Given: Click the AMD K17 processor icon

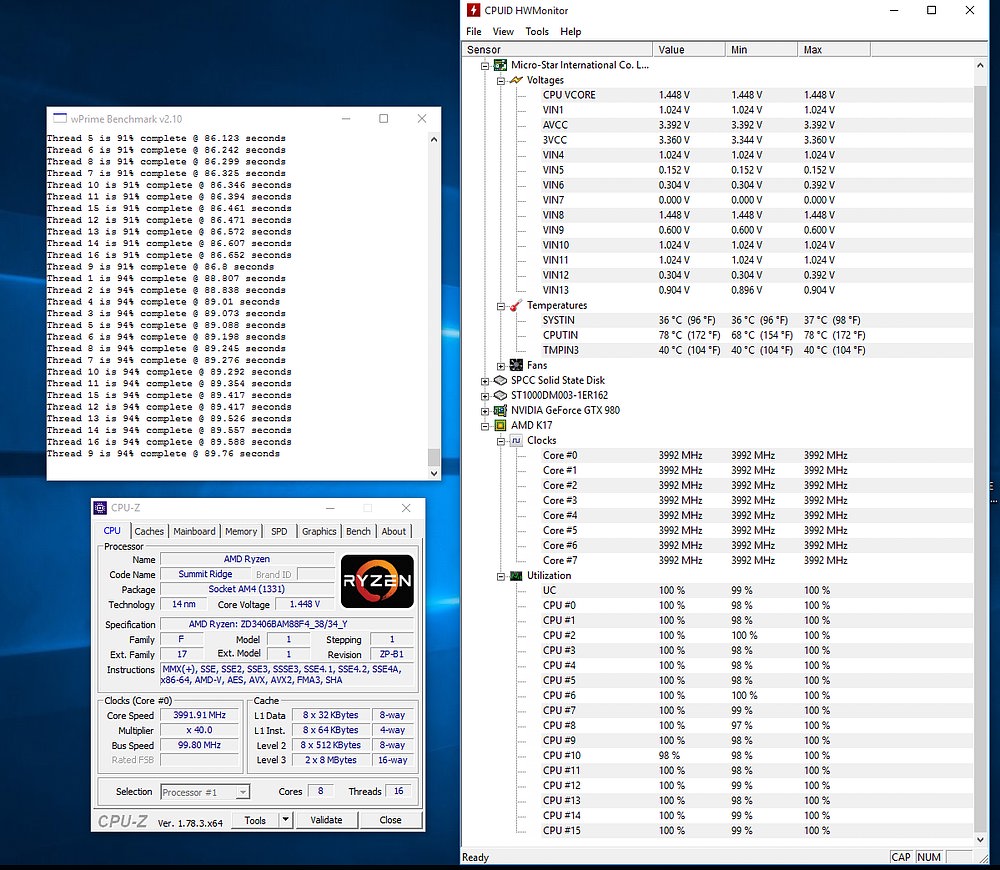Looking at the screenshot, I should pos(501,425).
